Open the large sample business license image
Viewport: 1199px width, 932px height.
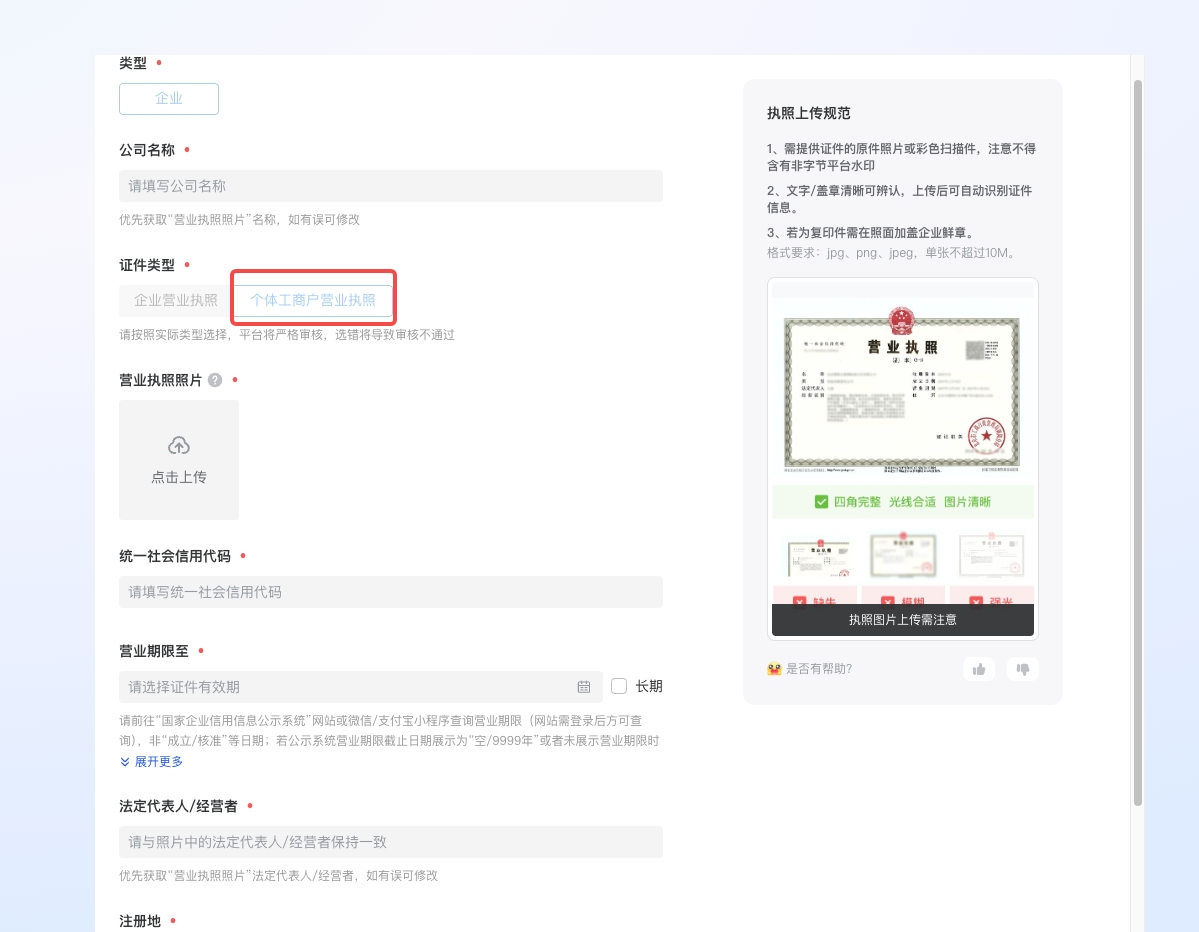tap(902, 390)
